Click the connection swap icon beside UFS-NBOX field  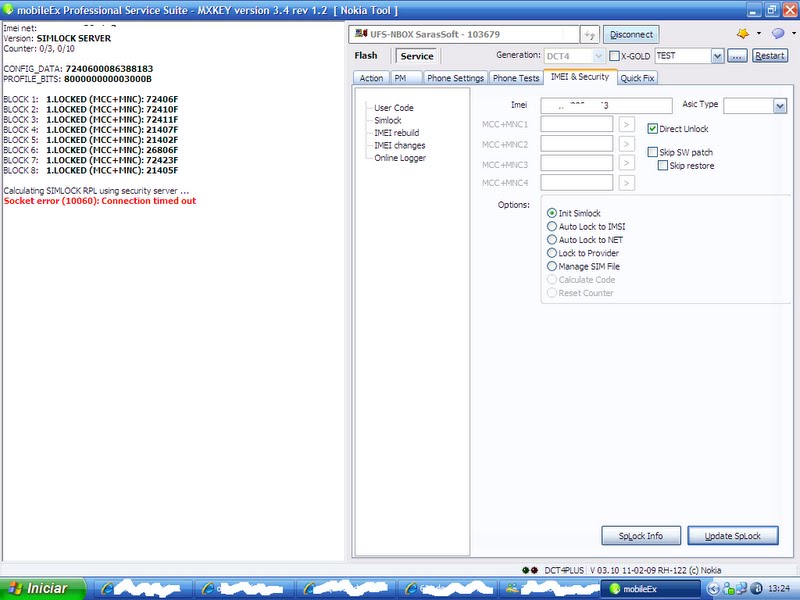589,35
